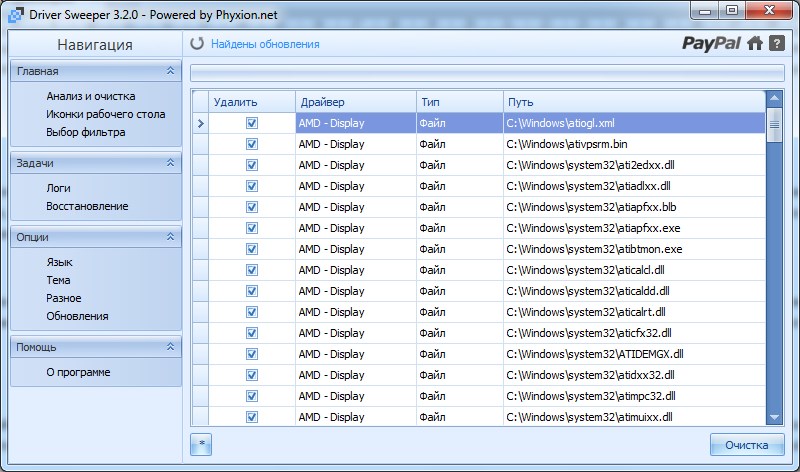Minimize the Driver Sweeper window

706,11
